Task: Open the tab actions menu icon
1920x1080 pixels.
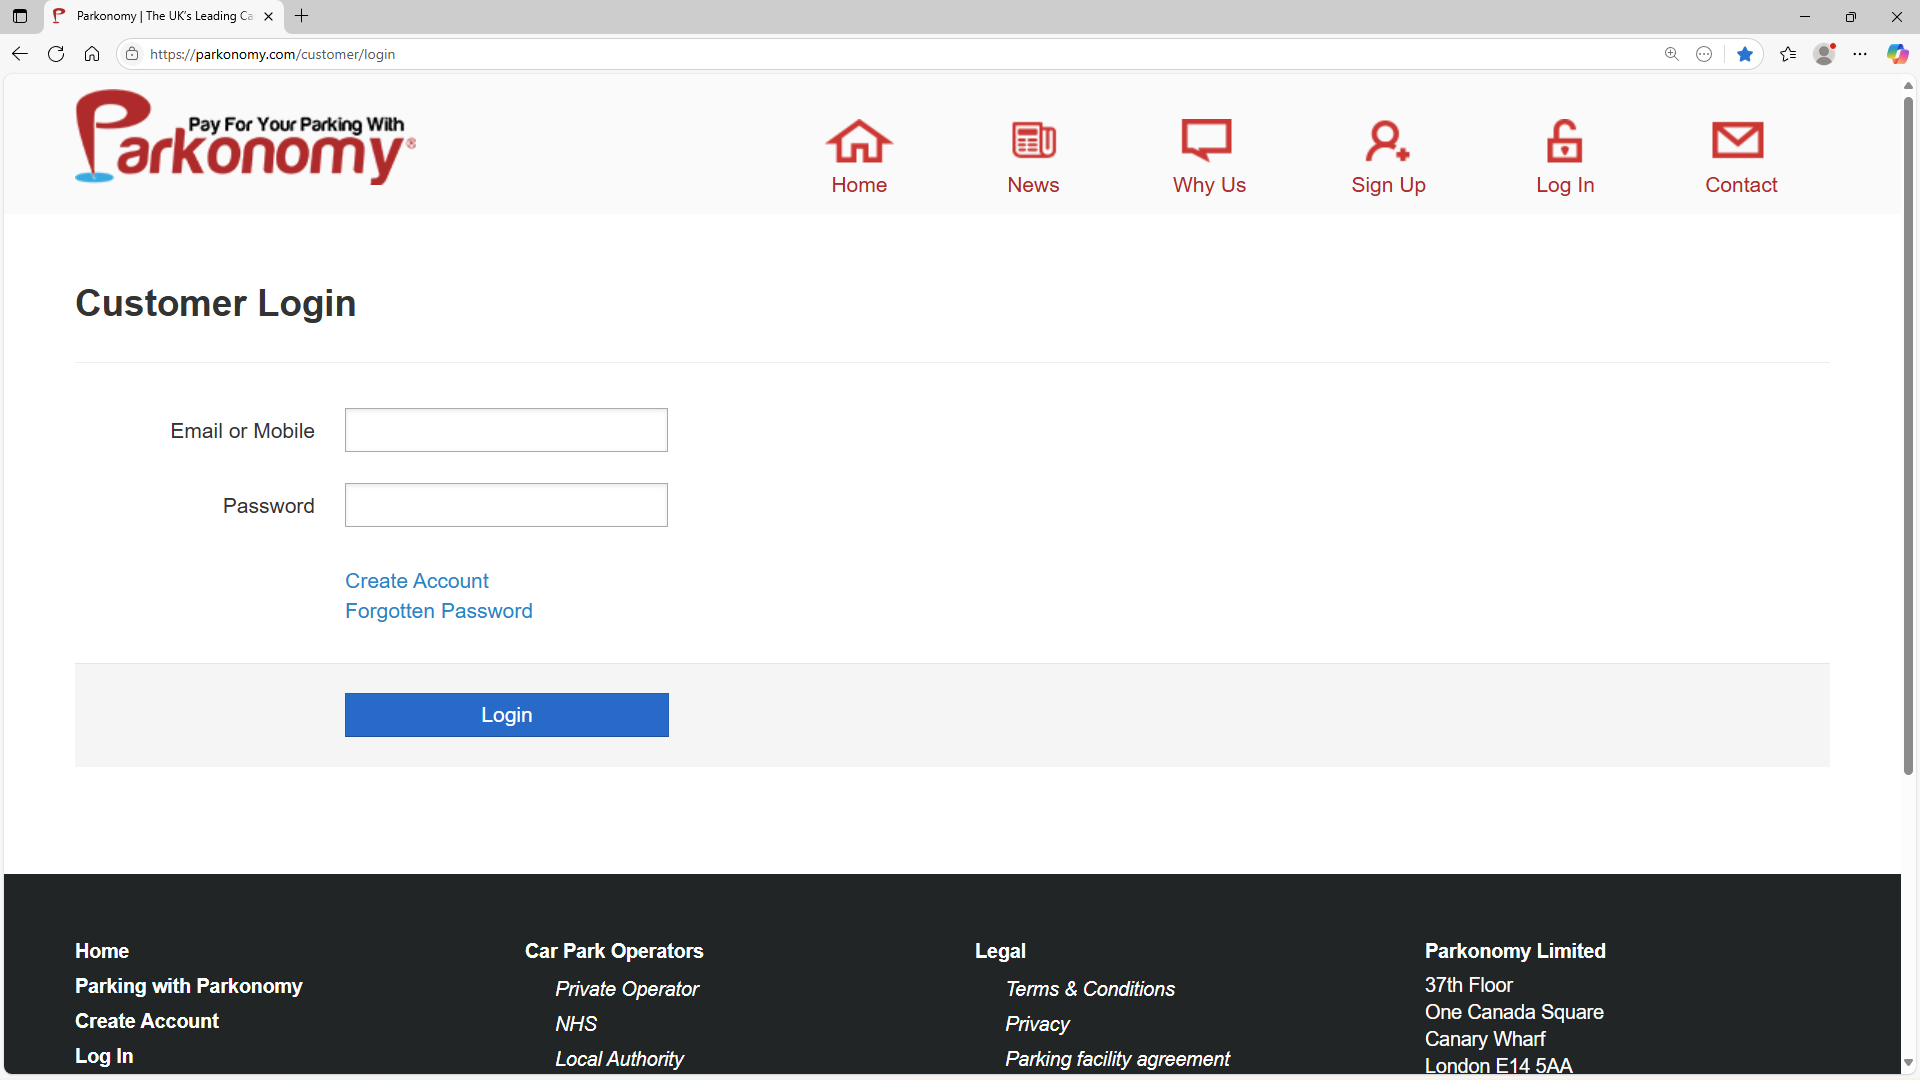Action: click(x=20, y=16)
